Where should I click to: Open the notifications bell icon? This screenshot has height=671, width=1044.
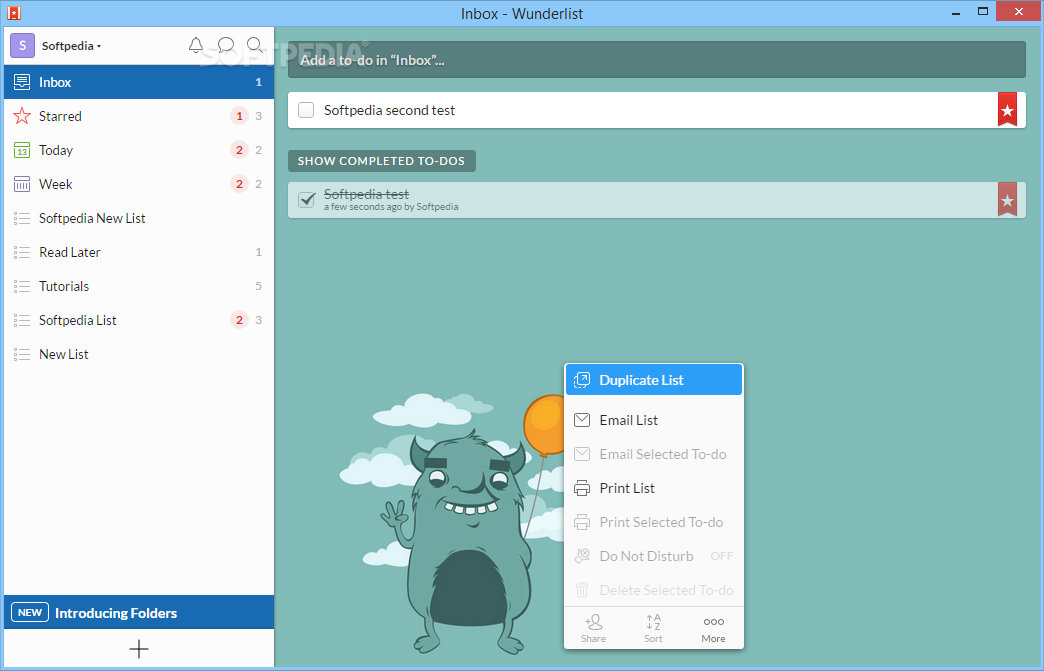[196, 45]
